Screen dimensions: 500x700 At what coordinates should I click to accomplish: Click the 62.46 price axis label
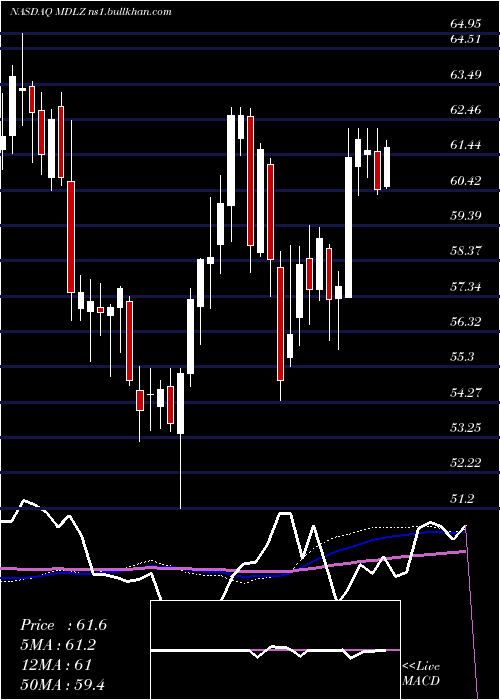coord(466,109)
